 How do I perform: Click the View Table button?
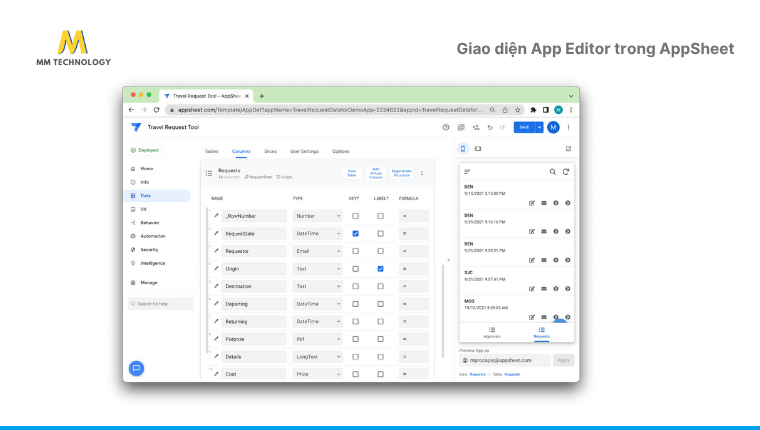352,173
